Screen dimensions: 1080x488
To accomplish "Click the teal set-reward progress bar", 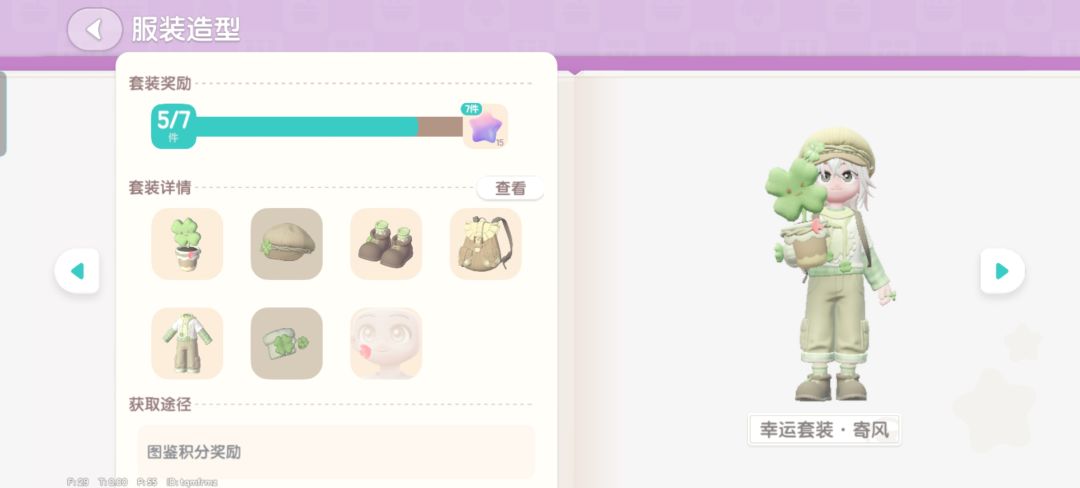I will [x=329, y=127].
